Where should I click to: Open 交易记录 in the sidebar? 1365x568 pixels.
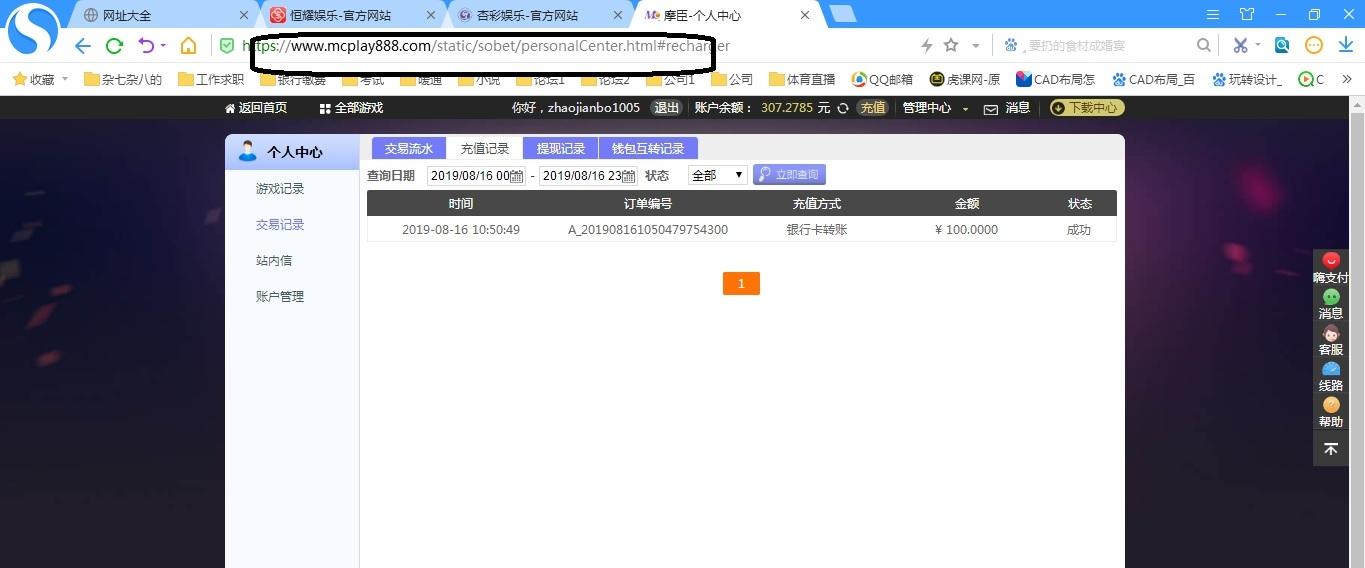[280, 225]
